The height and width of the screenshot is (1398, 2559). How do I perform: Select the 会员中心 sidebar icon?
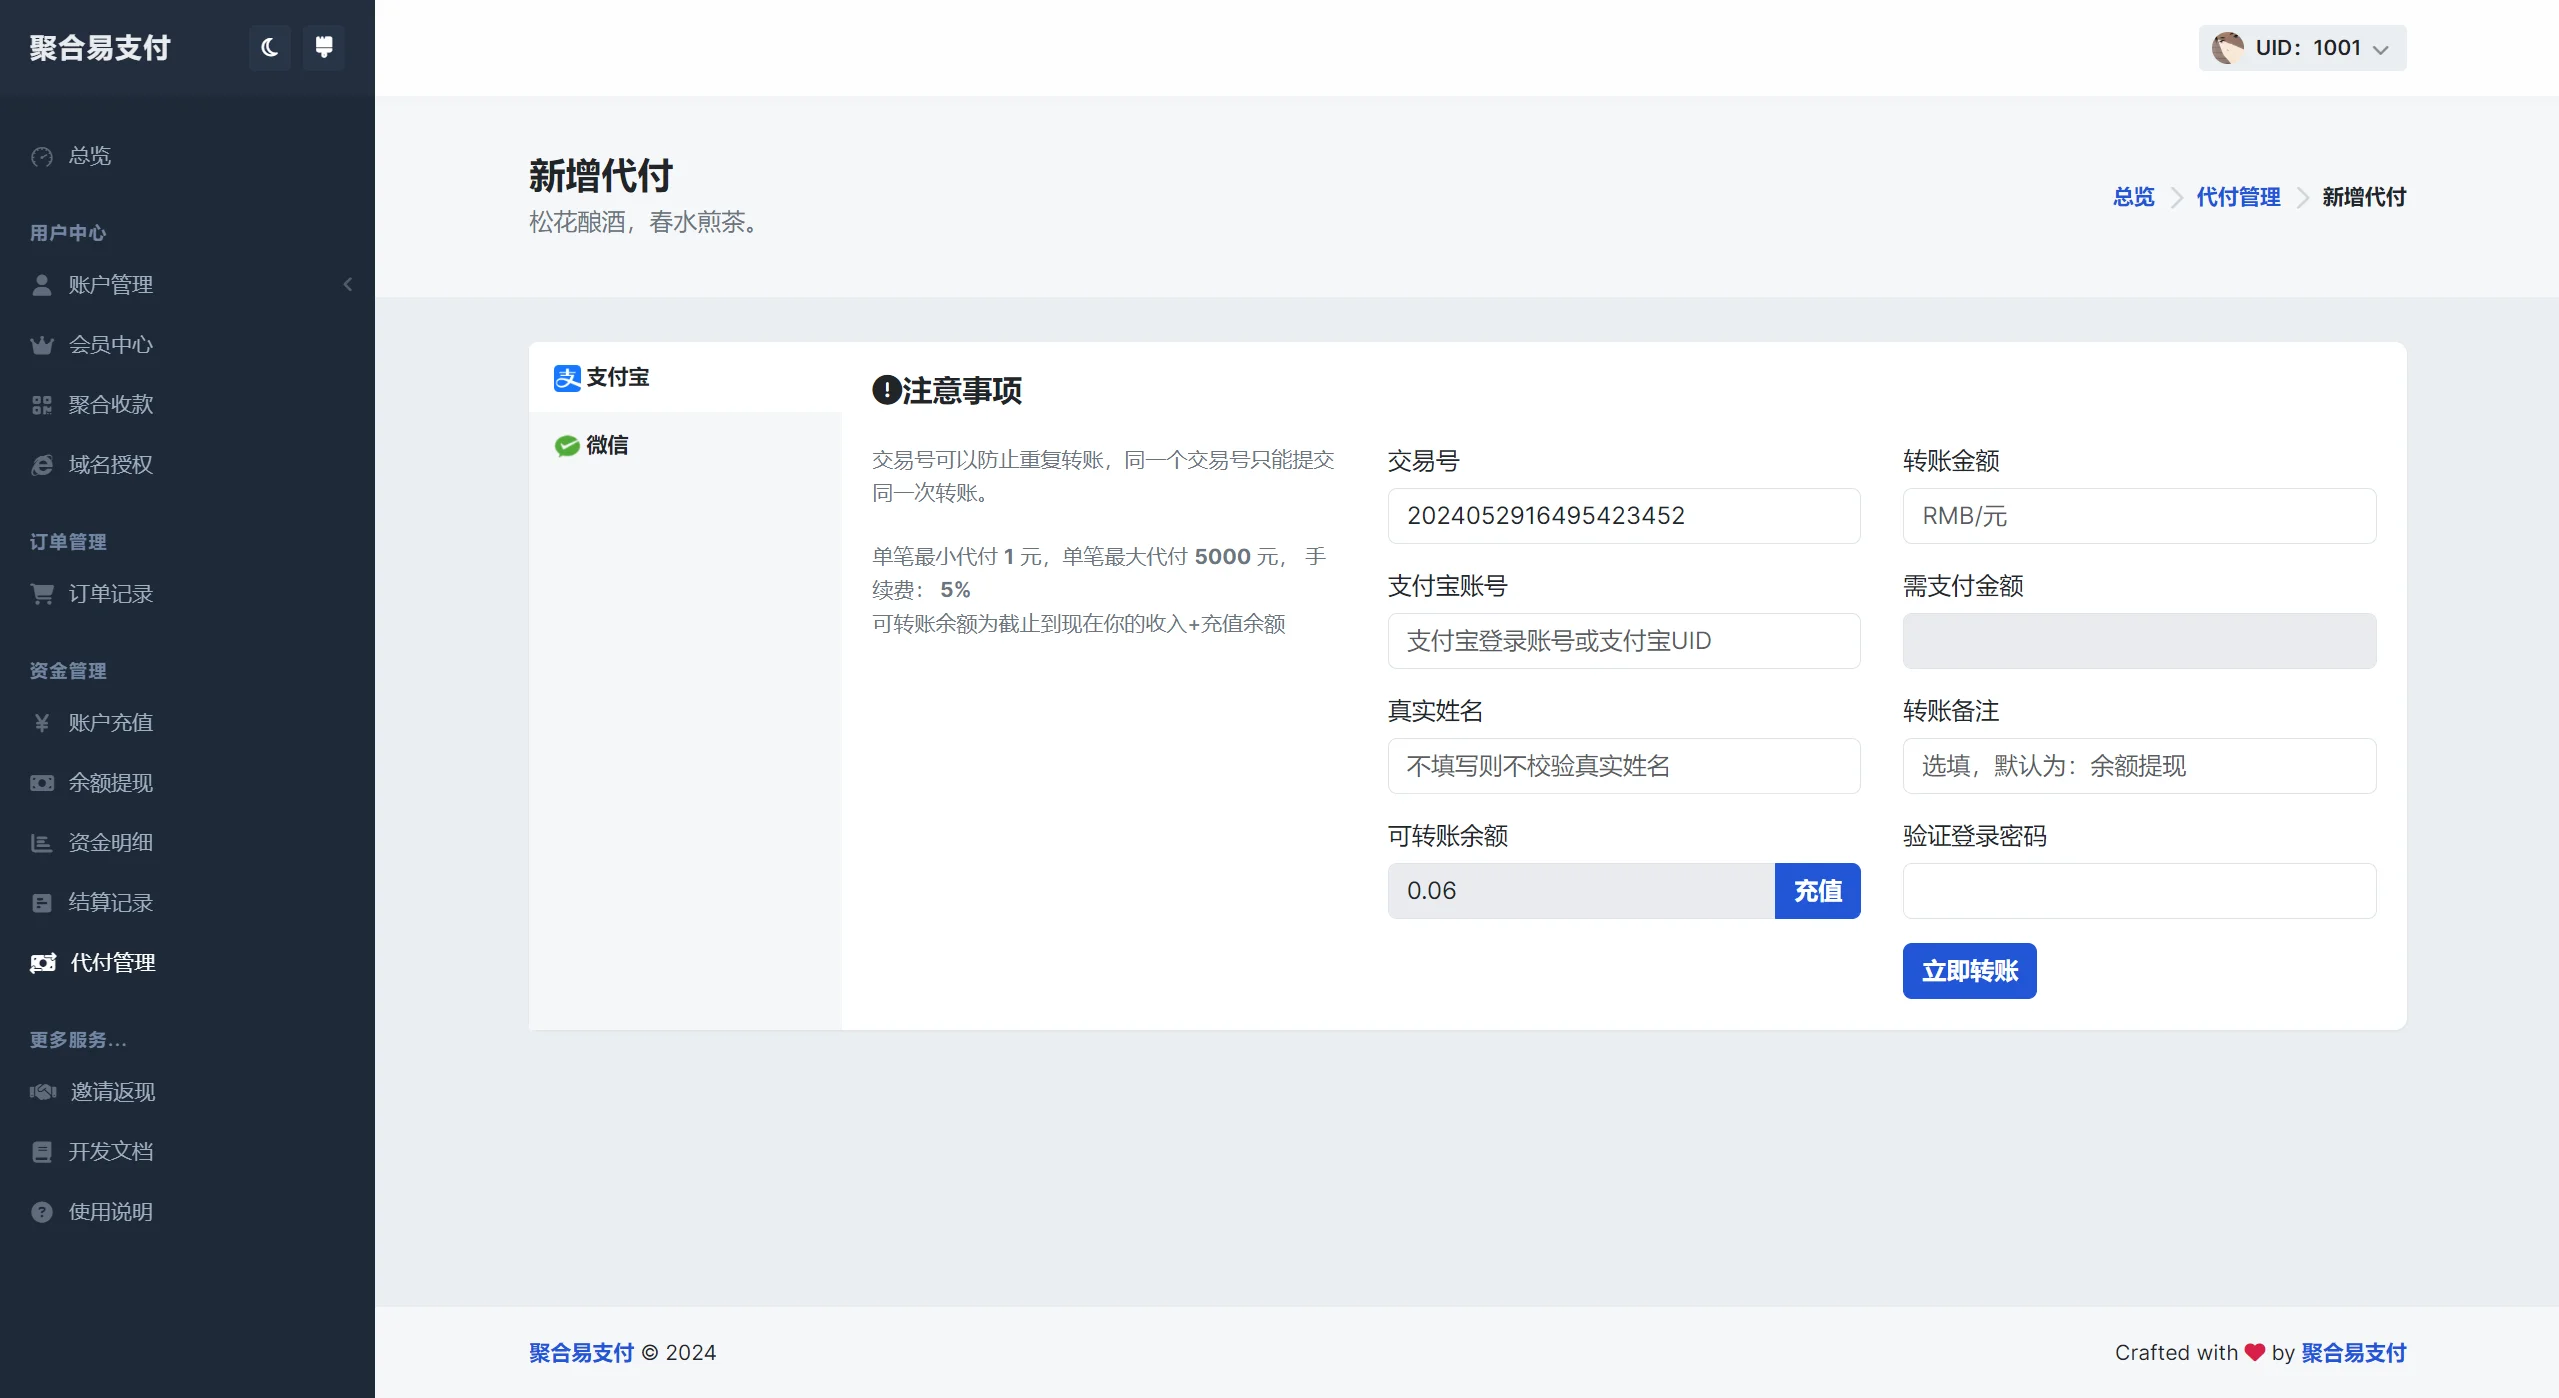[x=41, y=344]
